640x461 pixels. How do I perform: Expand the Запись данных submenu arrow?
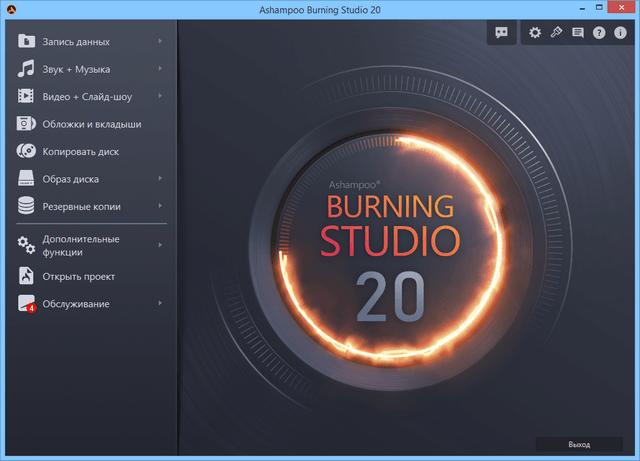click(x=160, y=42)
